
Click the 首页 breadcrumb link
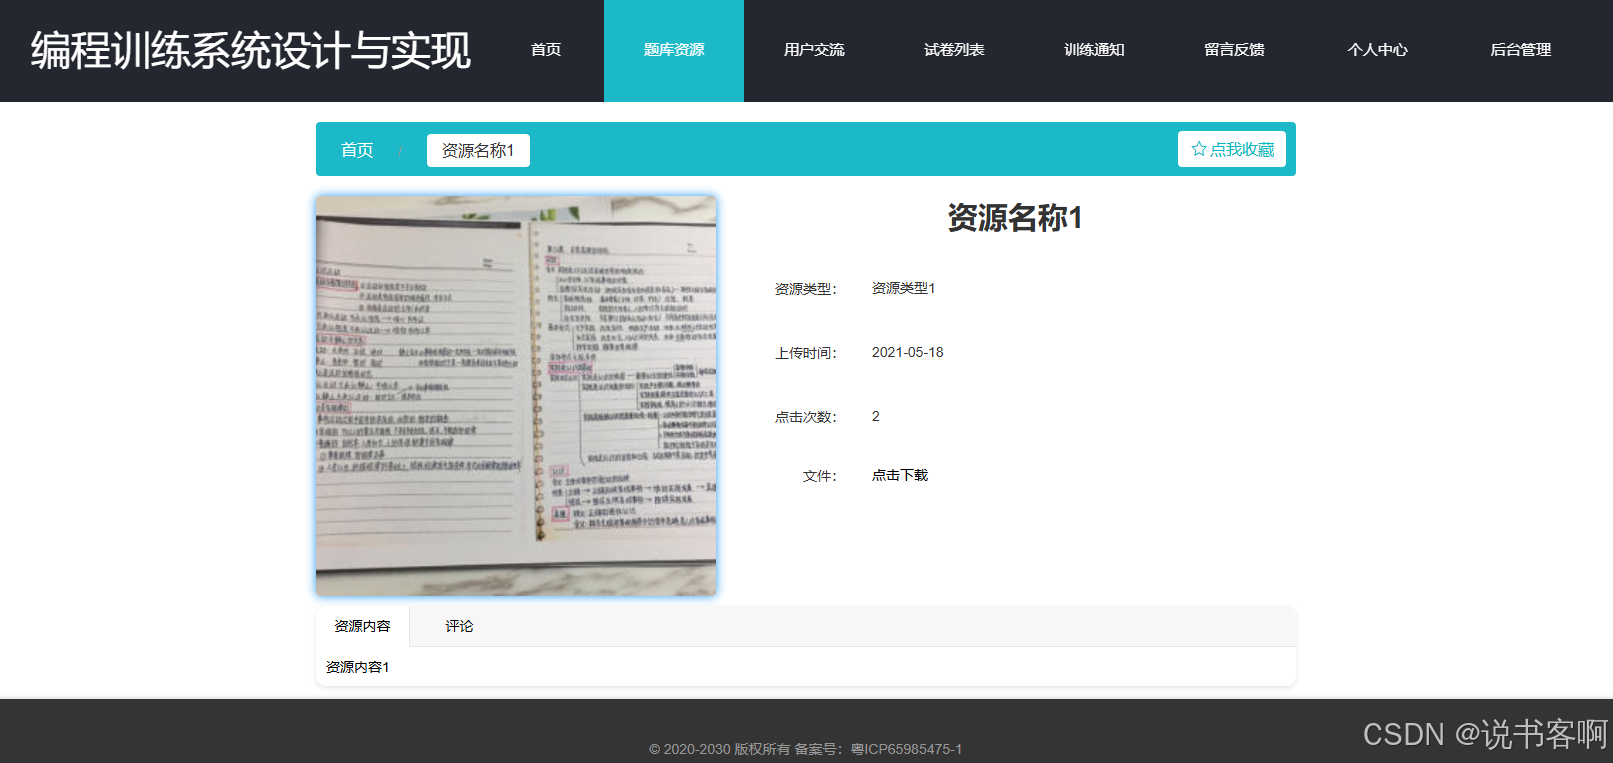(357, 150)
